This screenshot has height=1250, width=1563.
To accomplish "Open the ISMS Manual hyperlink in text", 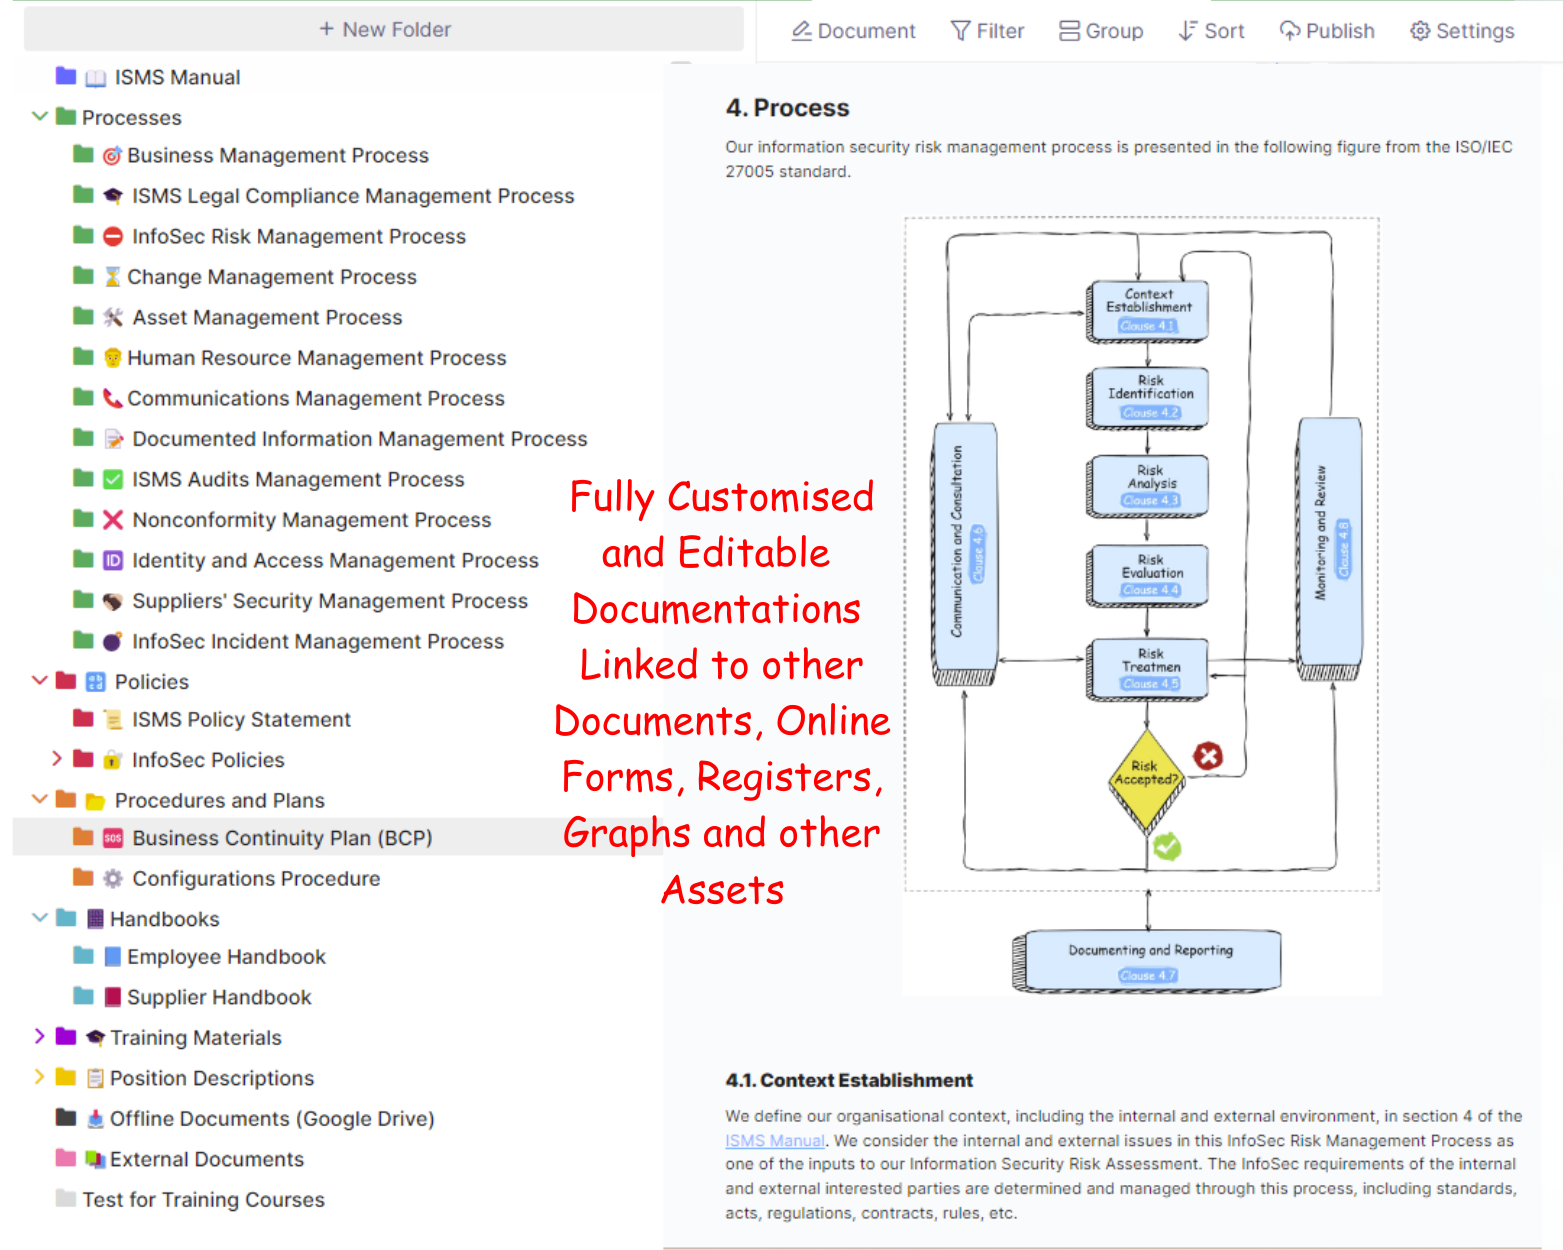I will (x=774, y=1141).
